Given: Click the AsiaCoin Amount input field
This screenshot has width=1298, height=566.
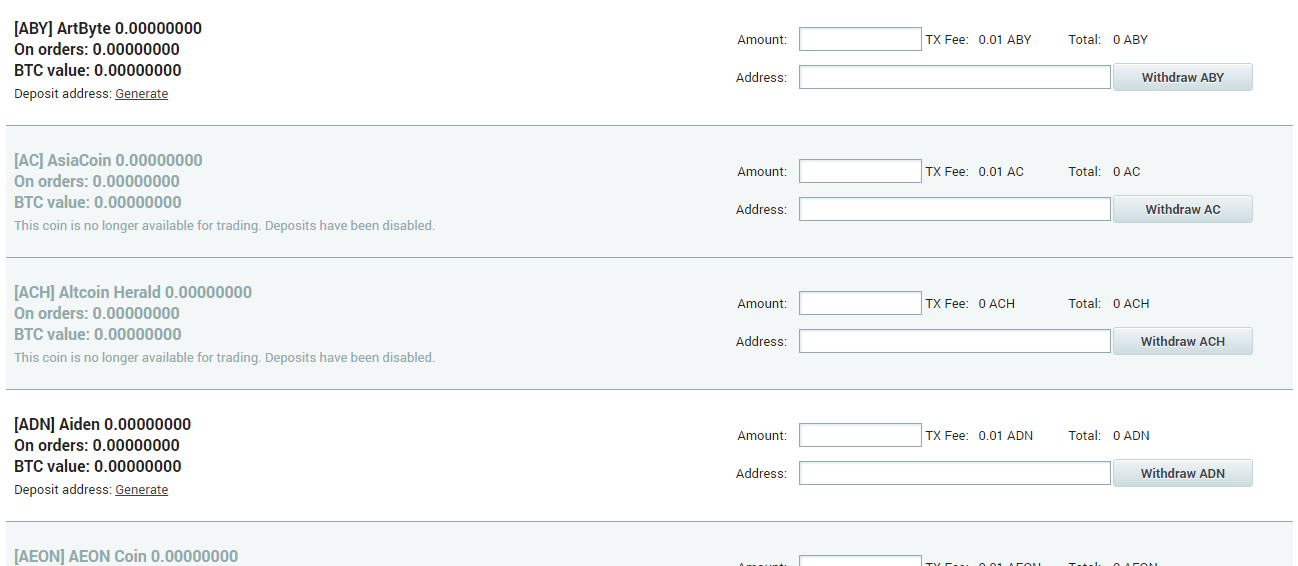Looking at the screenshot, I should [x=860, y=171].
